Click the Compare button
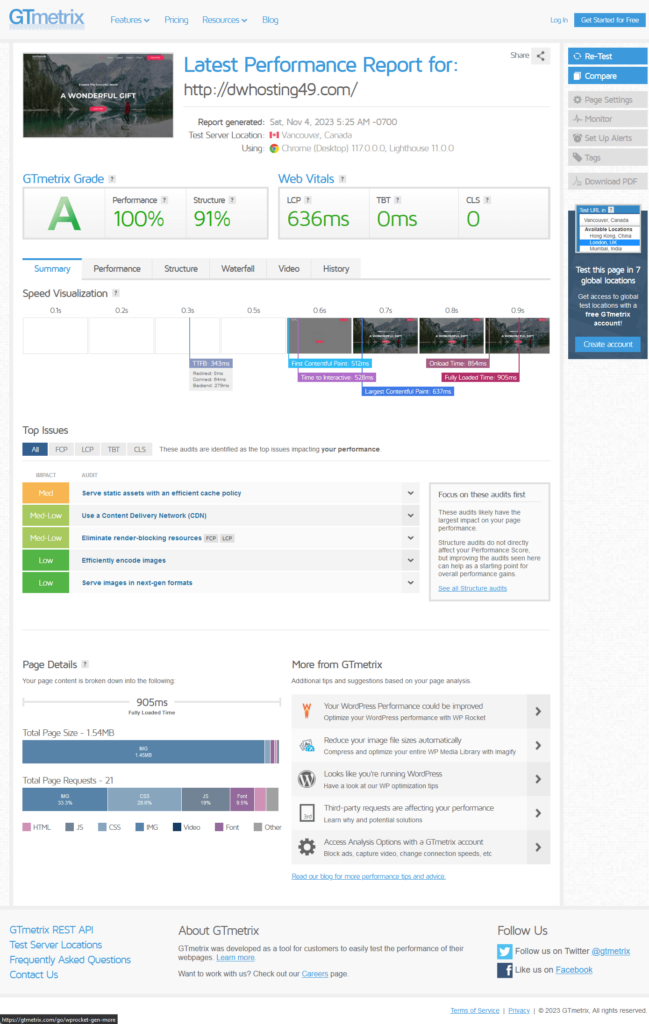 click(x=607, y=76)
